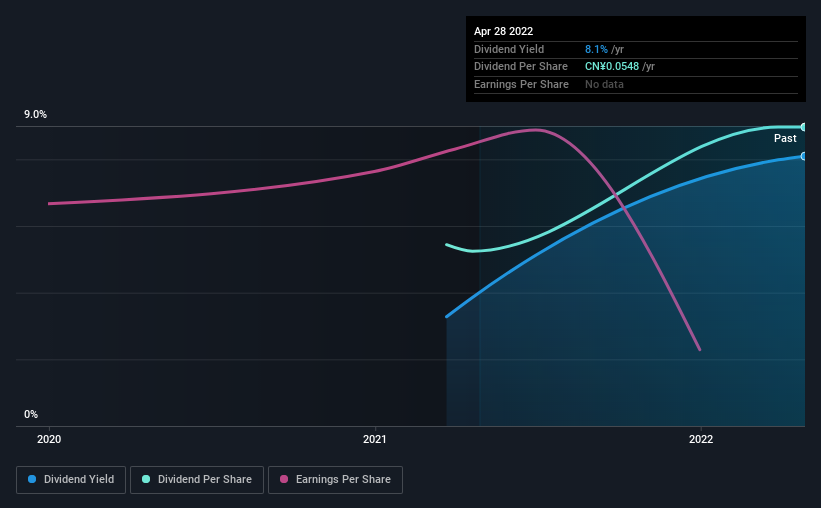This screenshot has width=821, height=508.
Task: Click the CN¥0.0548 value in the tooltip
Action: point(612,67)
